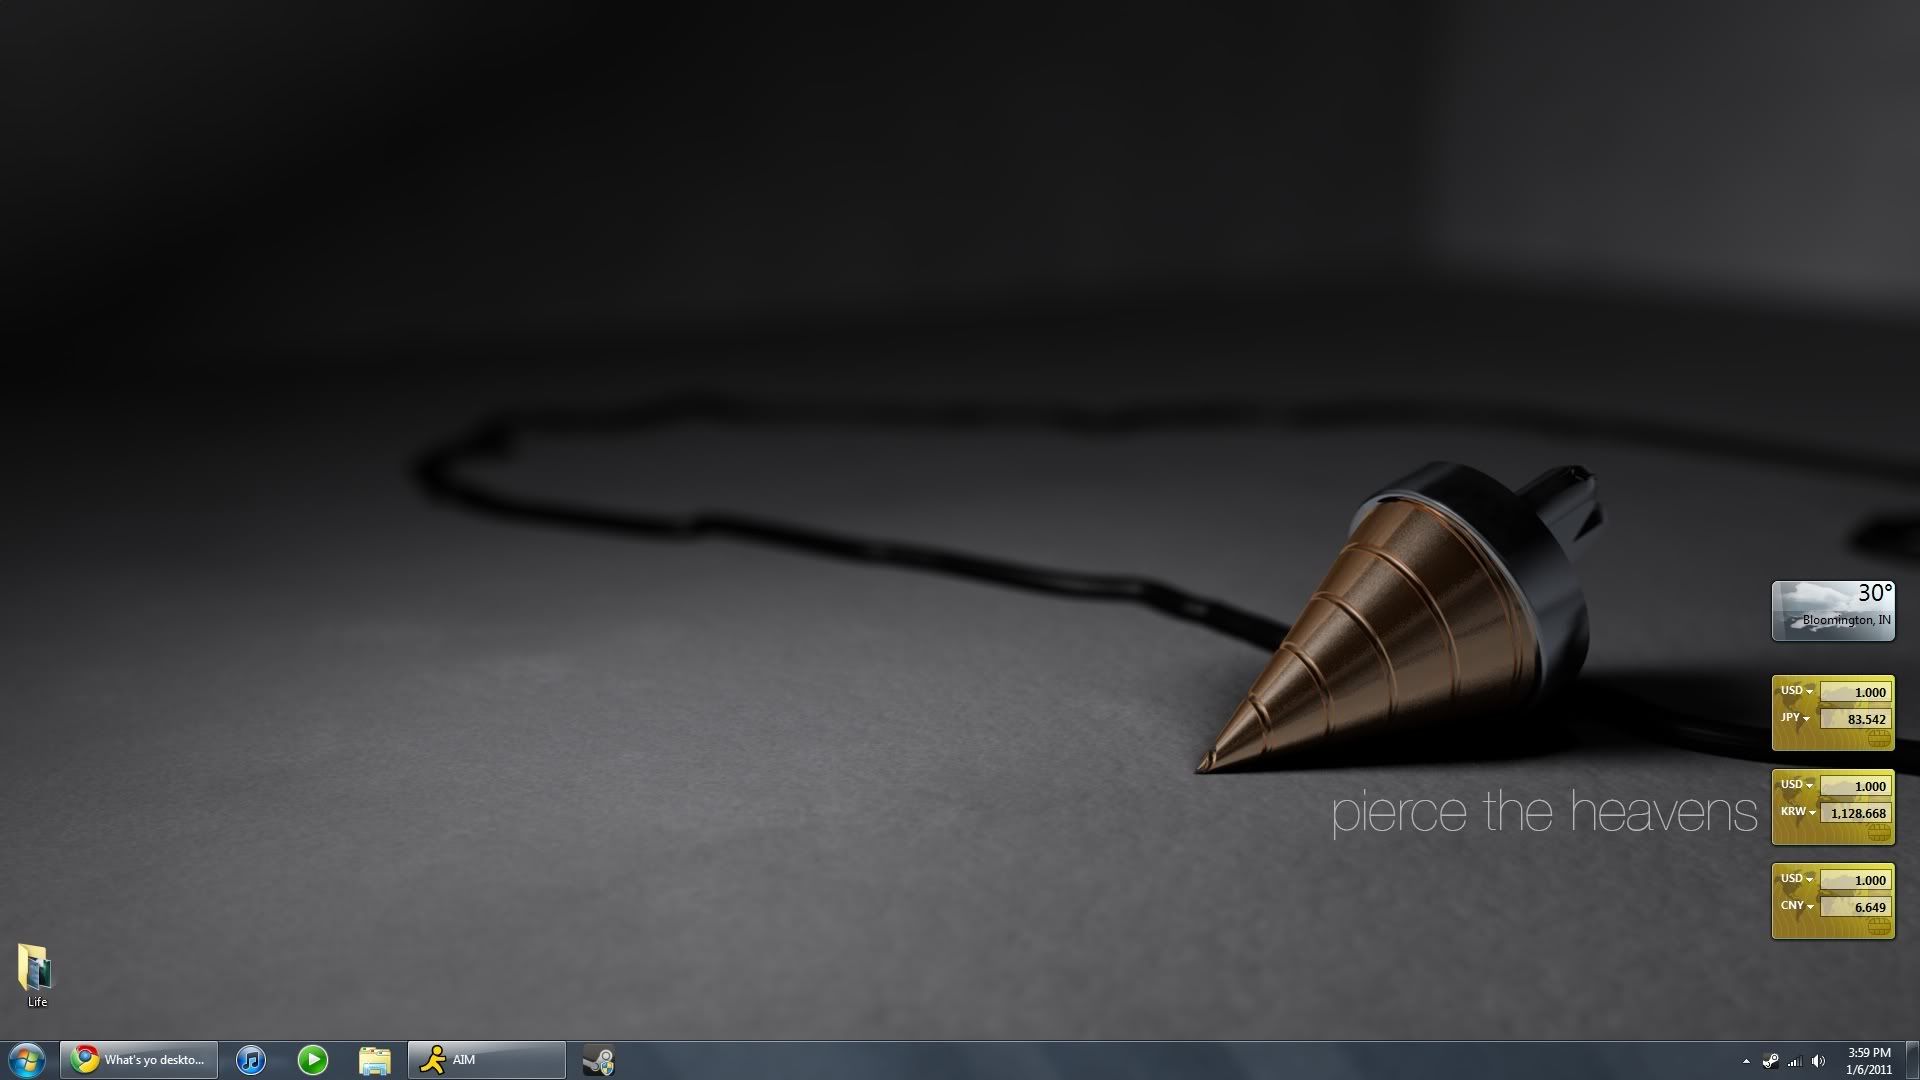Open the JPY currency dropdown
This screenshot has width=1920, height=1080.
[1796, 718]
